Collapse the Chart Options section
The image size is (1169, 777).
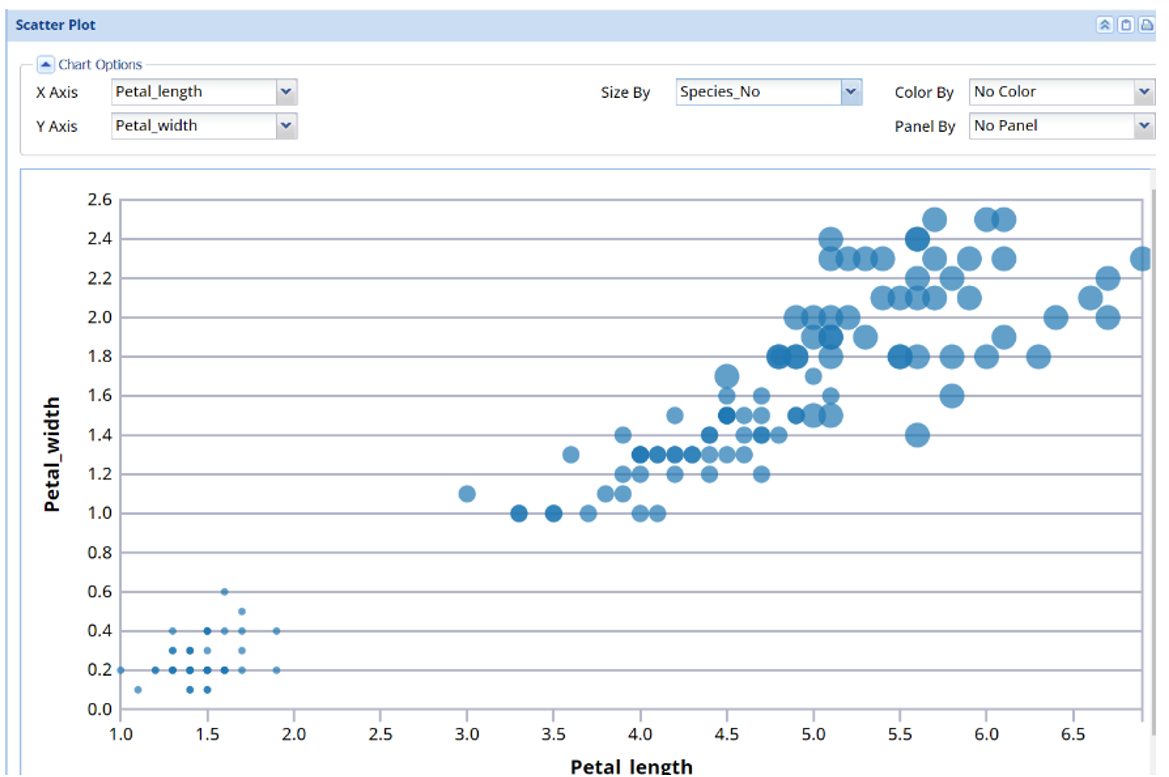pyautogui.click(x=45, y=64)
